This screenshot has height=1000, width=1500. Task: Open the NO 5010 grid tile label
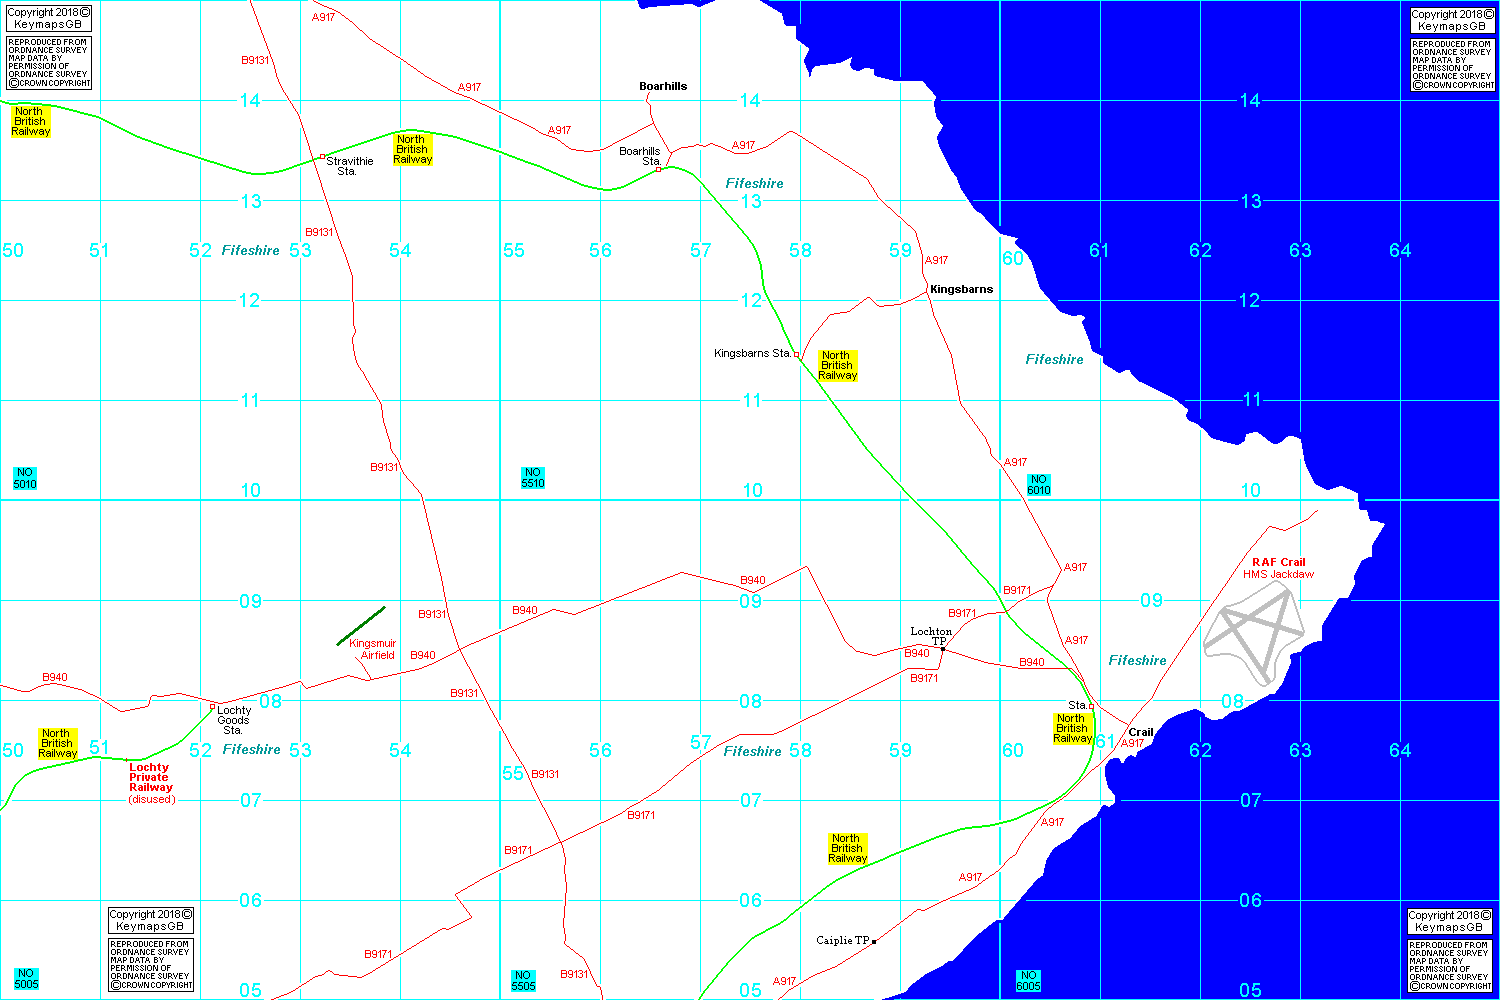pyautogui.click(x=25, y=479)
